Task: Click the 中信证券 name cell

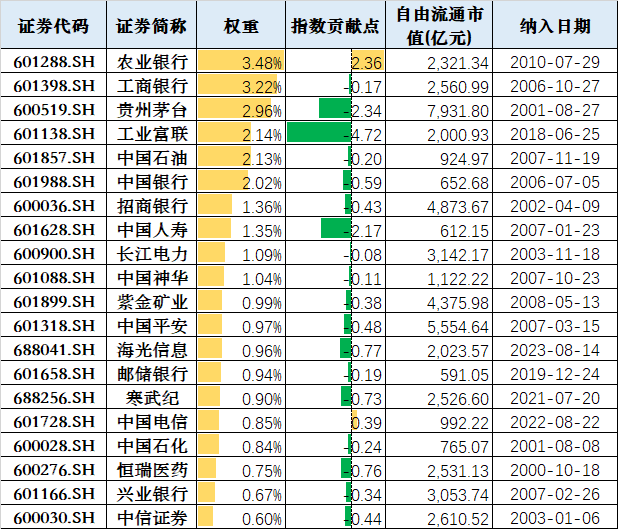Action: [151, 517]
